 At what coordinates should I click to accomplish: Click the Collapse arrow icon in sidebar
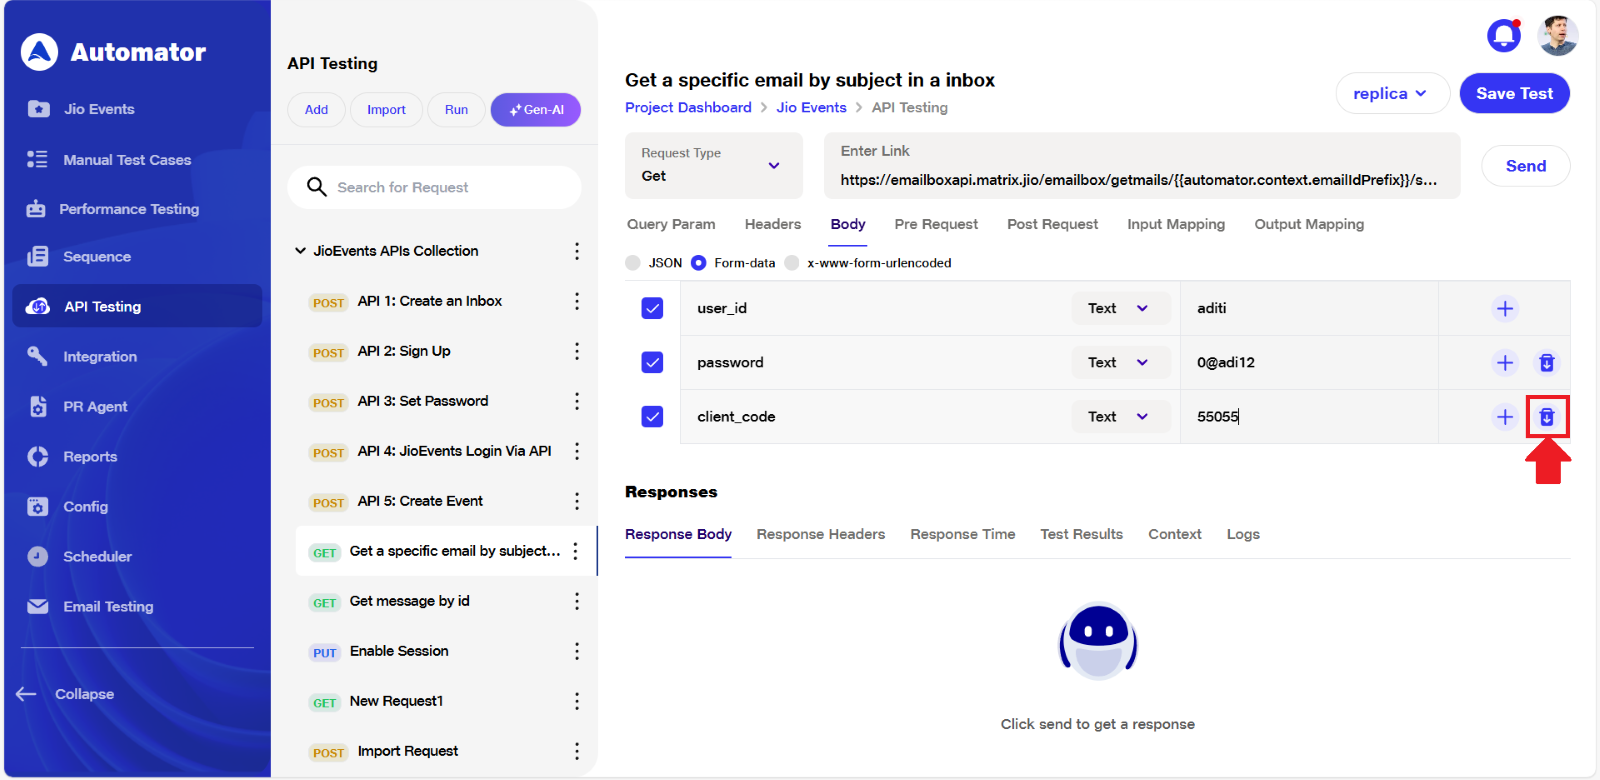pos(27,694)
